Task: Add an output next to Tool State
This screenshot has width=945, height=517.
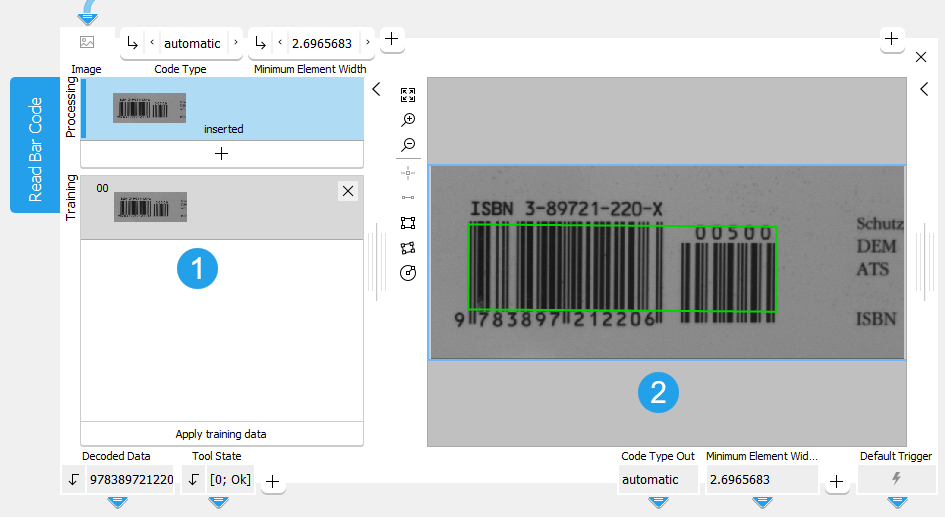Action: 272,482
